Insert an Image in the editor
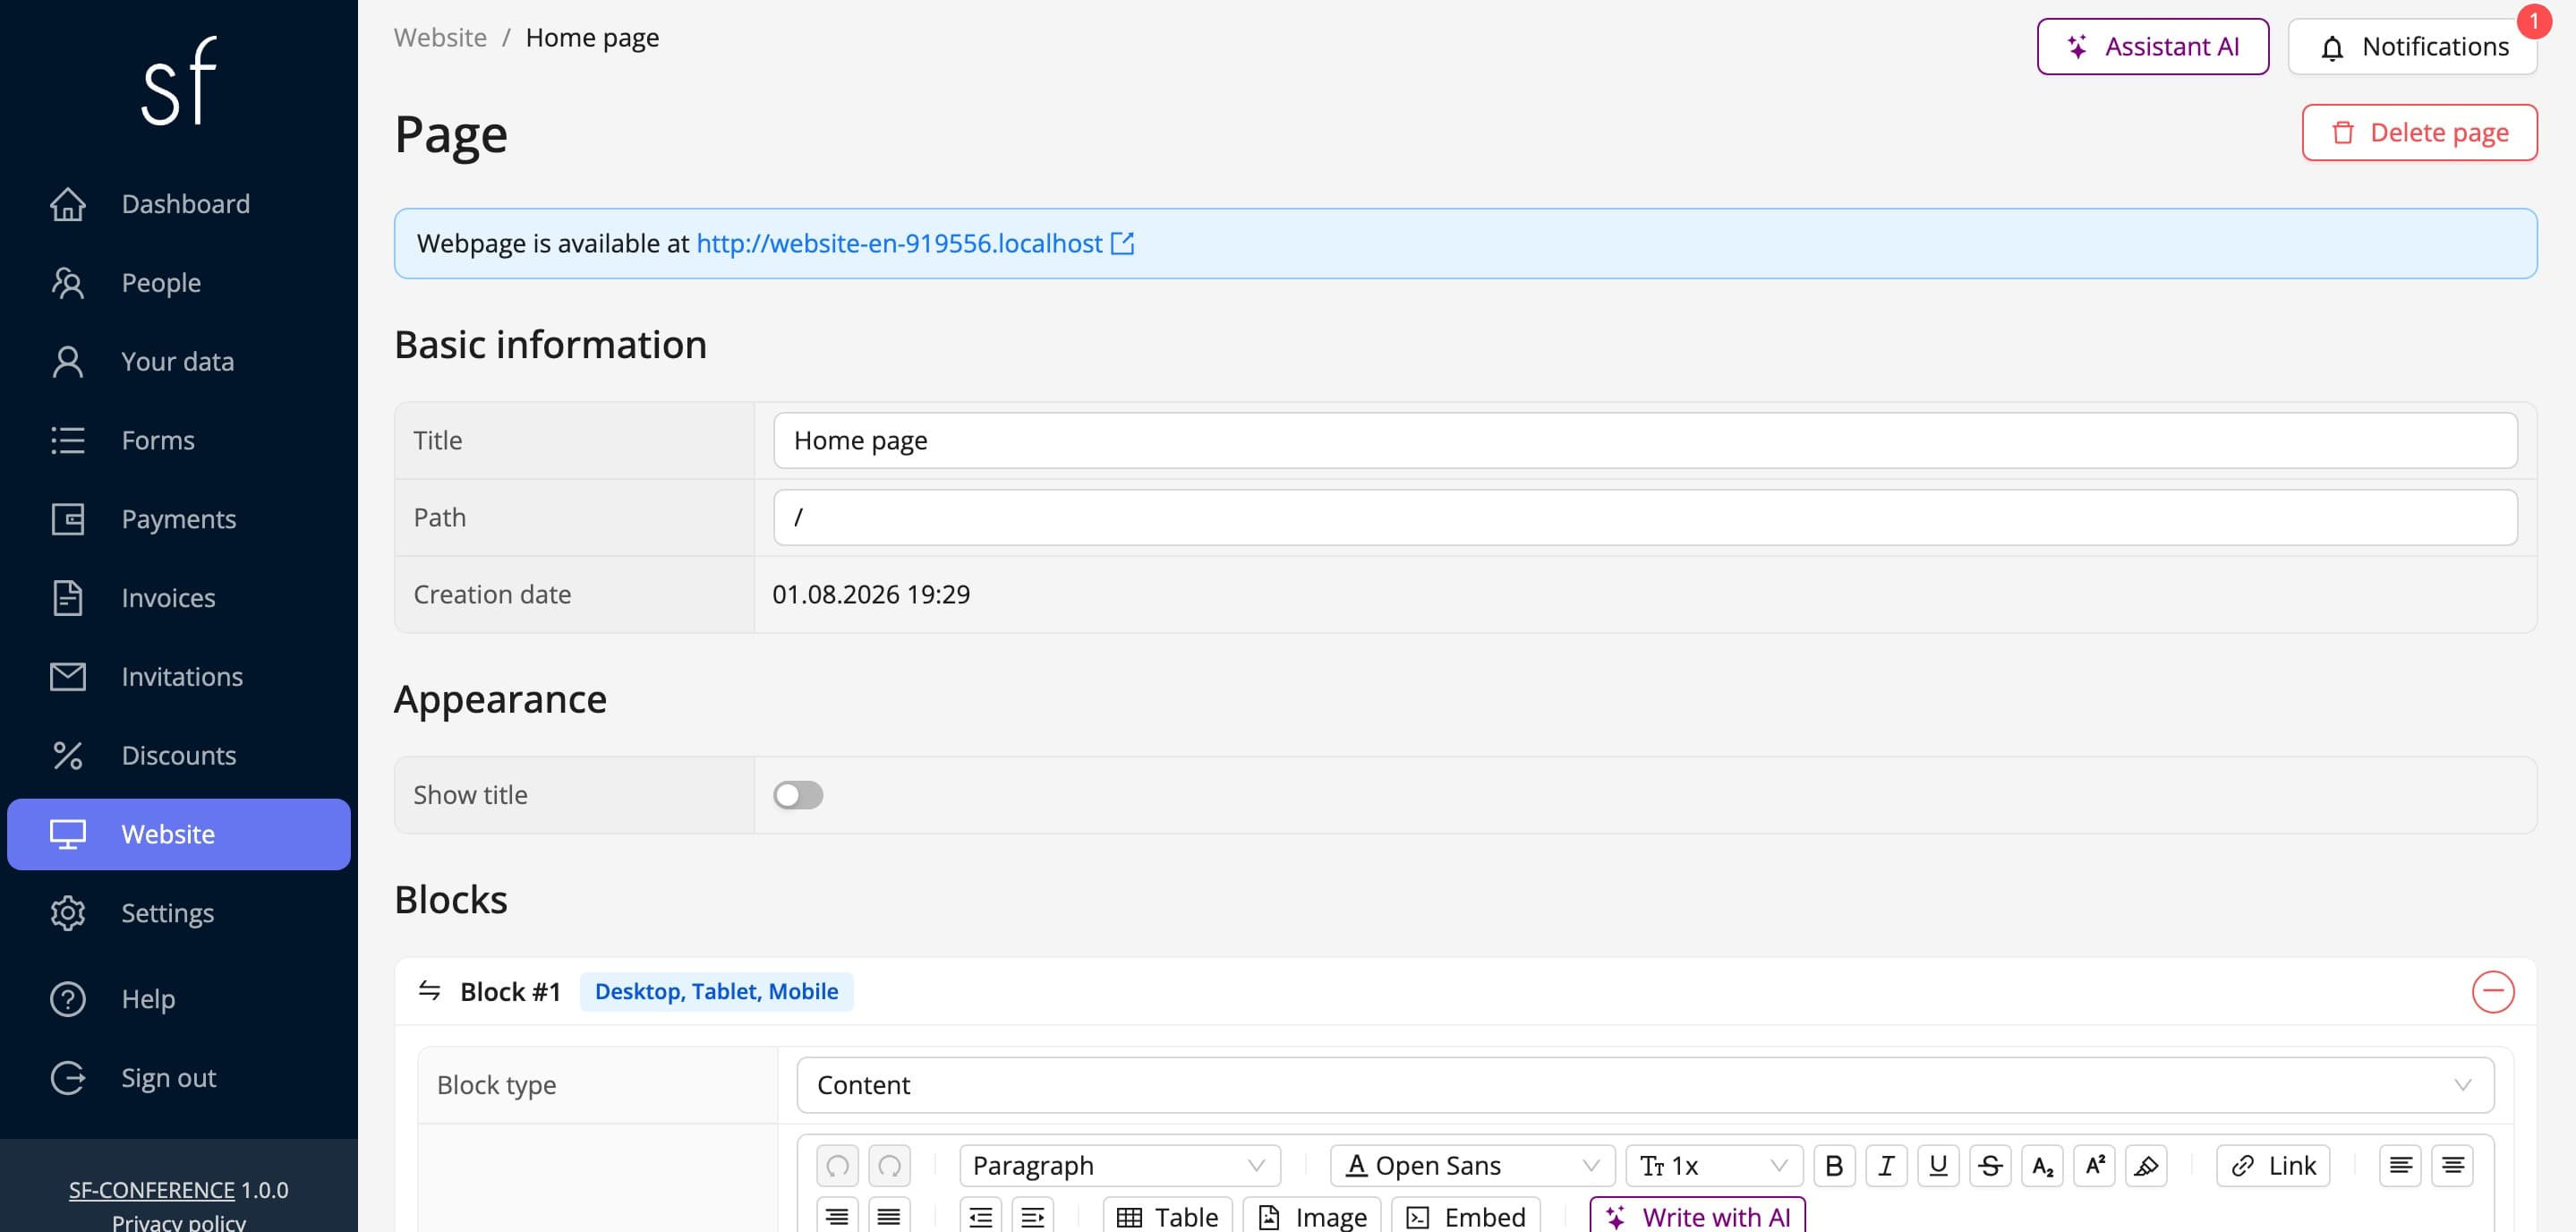 point(1312,1216)
